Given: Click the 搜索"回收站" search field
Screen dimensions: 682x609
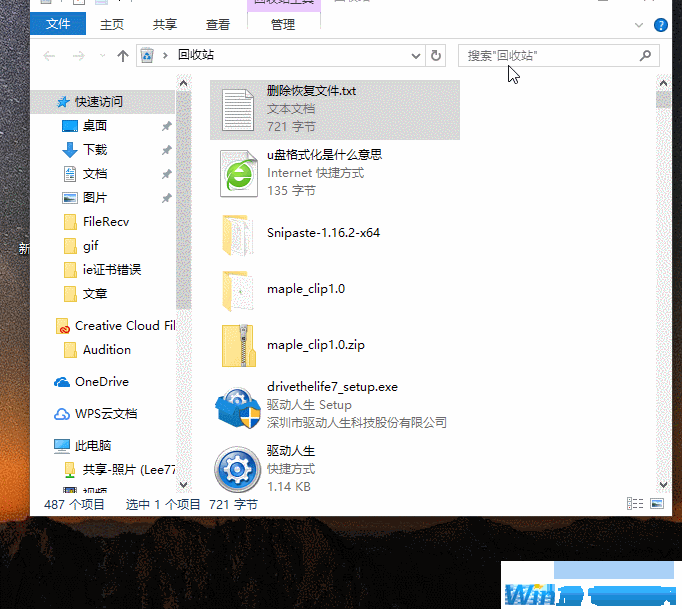Looking at the screenshot, I should point(548,56).
